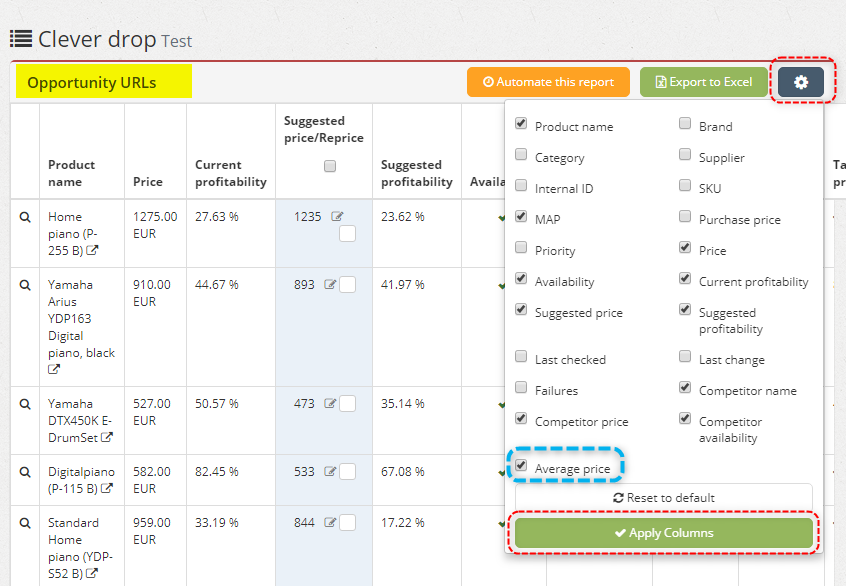This screenshot has height=586, width=846.
Task: Open external link icon of Yamaha DTX450K E-DrumSet
Action: [107, 438]
